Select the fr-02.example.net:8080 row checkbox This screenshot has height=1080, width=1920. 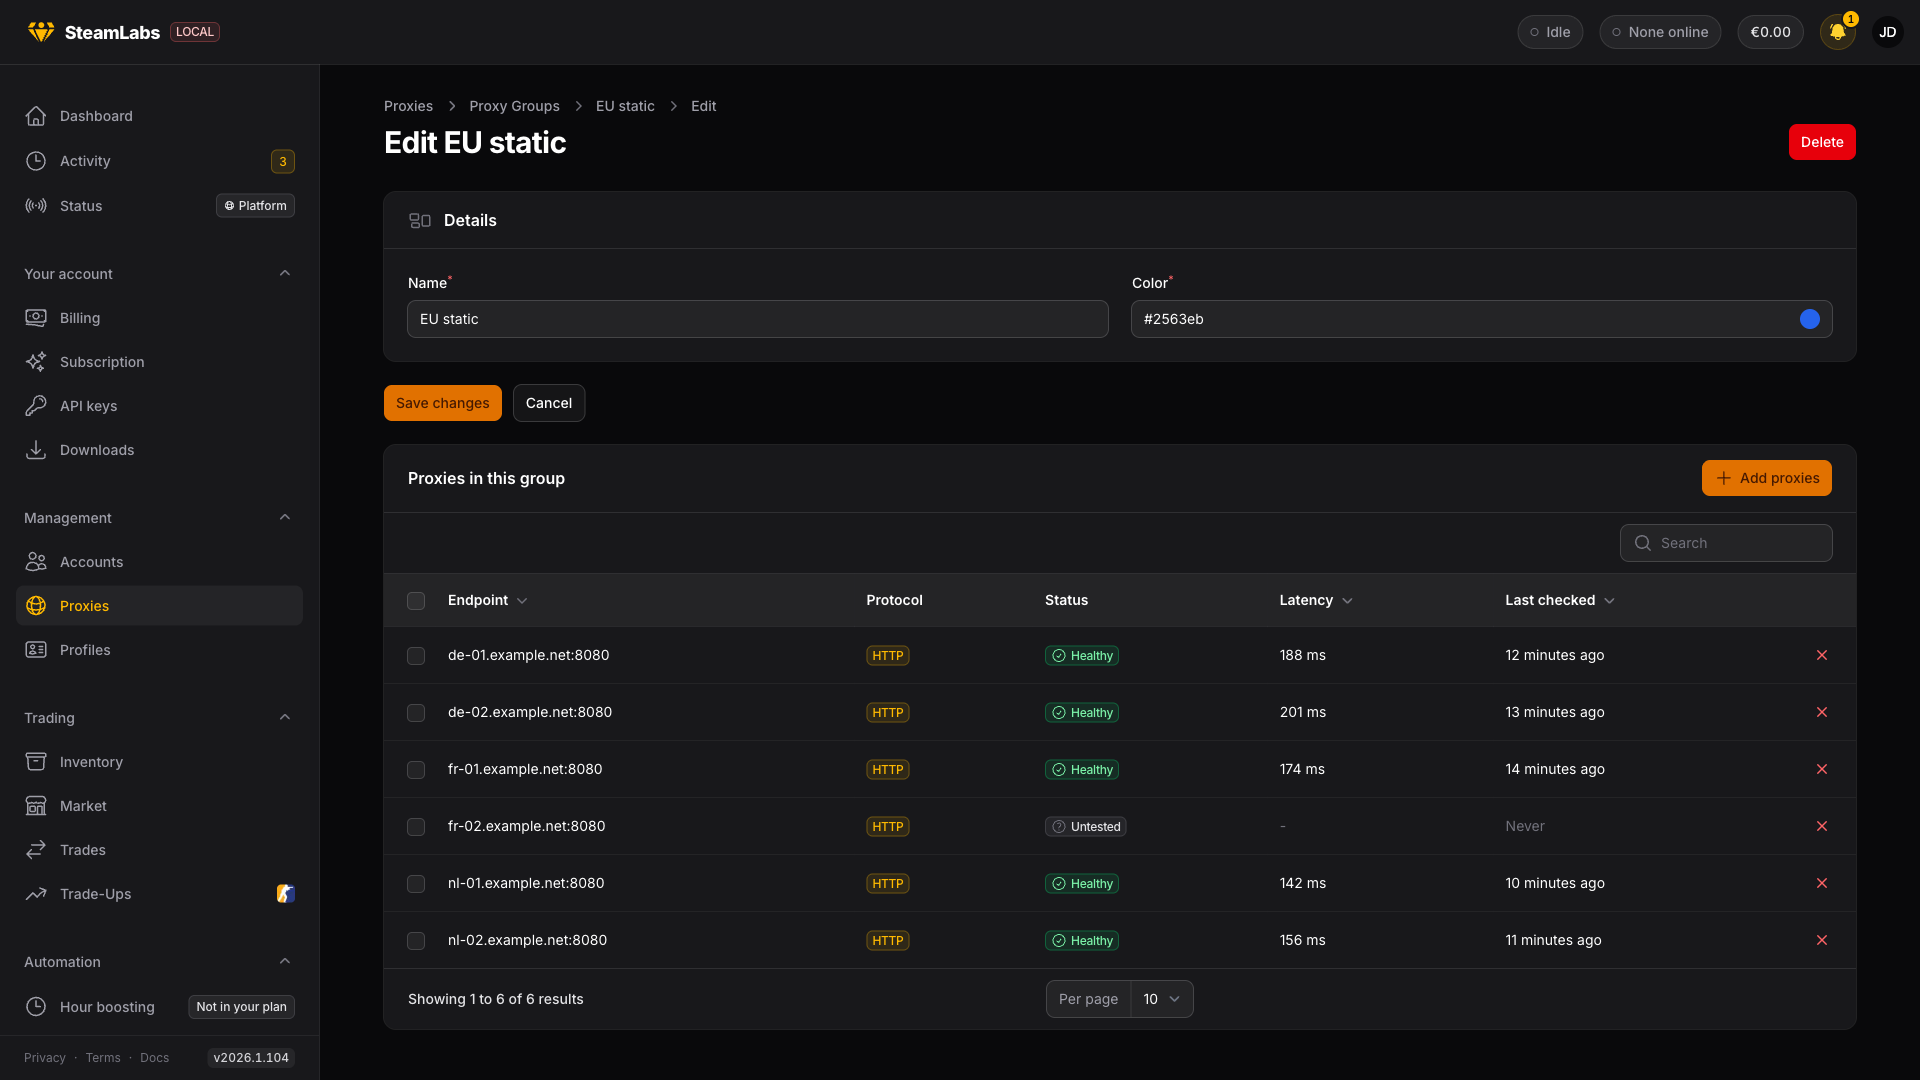(416, 827)
